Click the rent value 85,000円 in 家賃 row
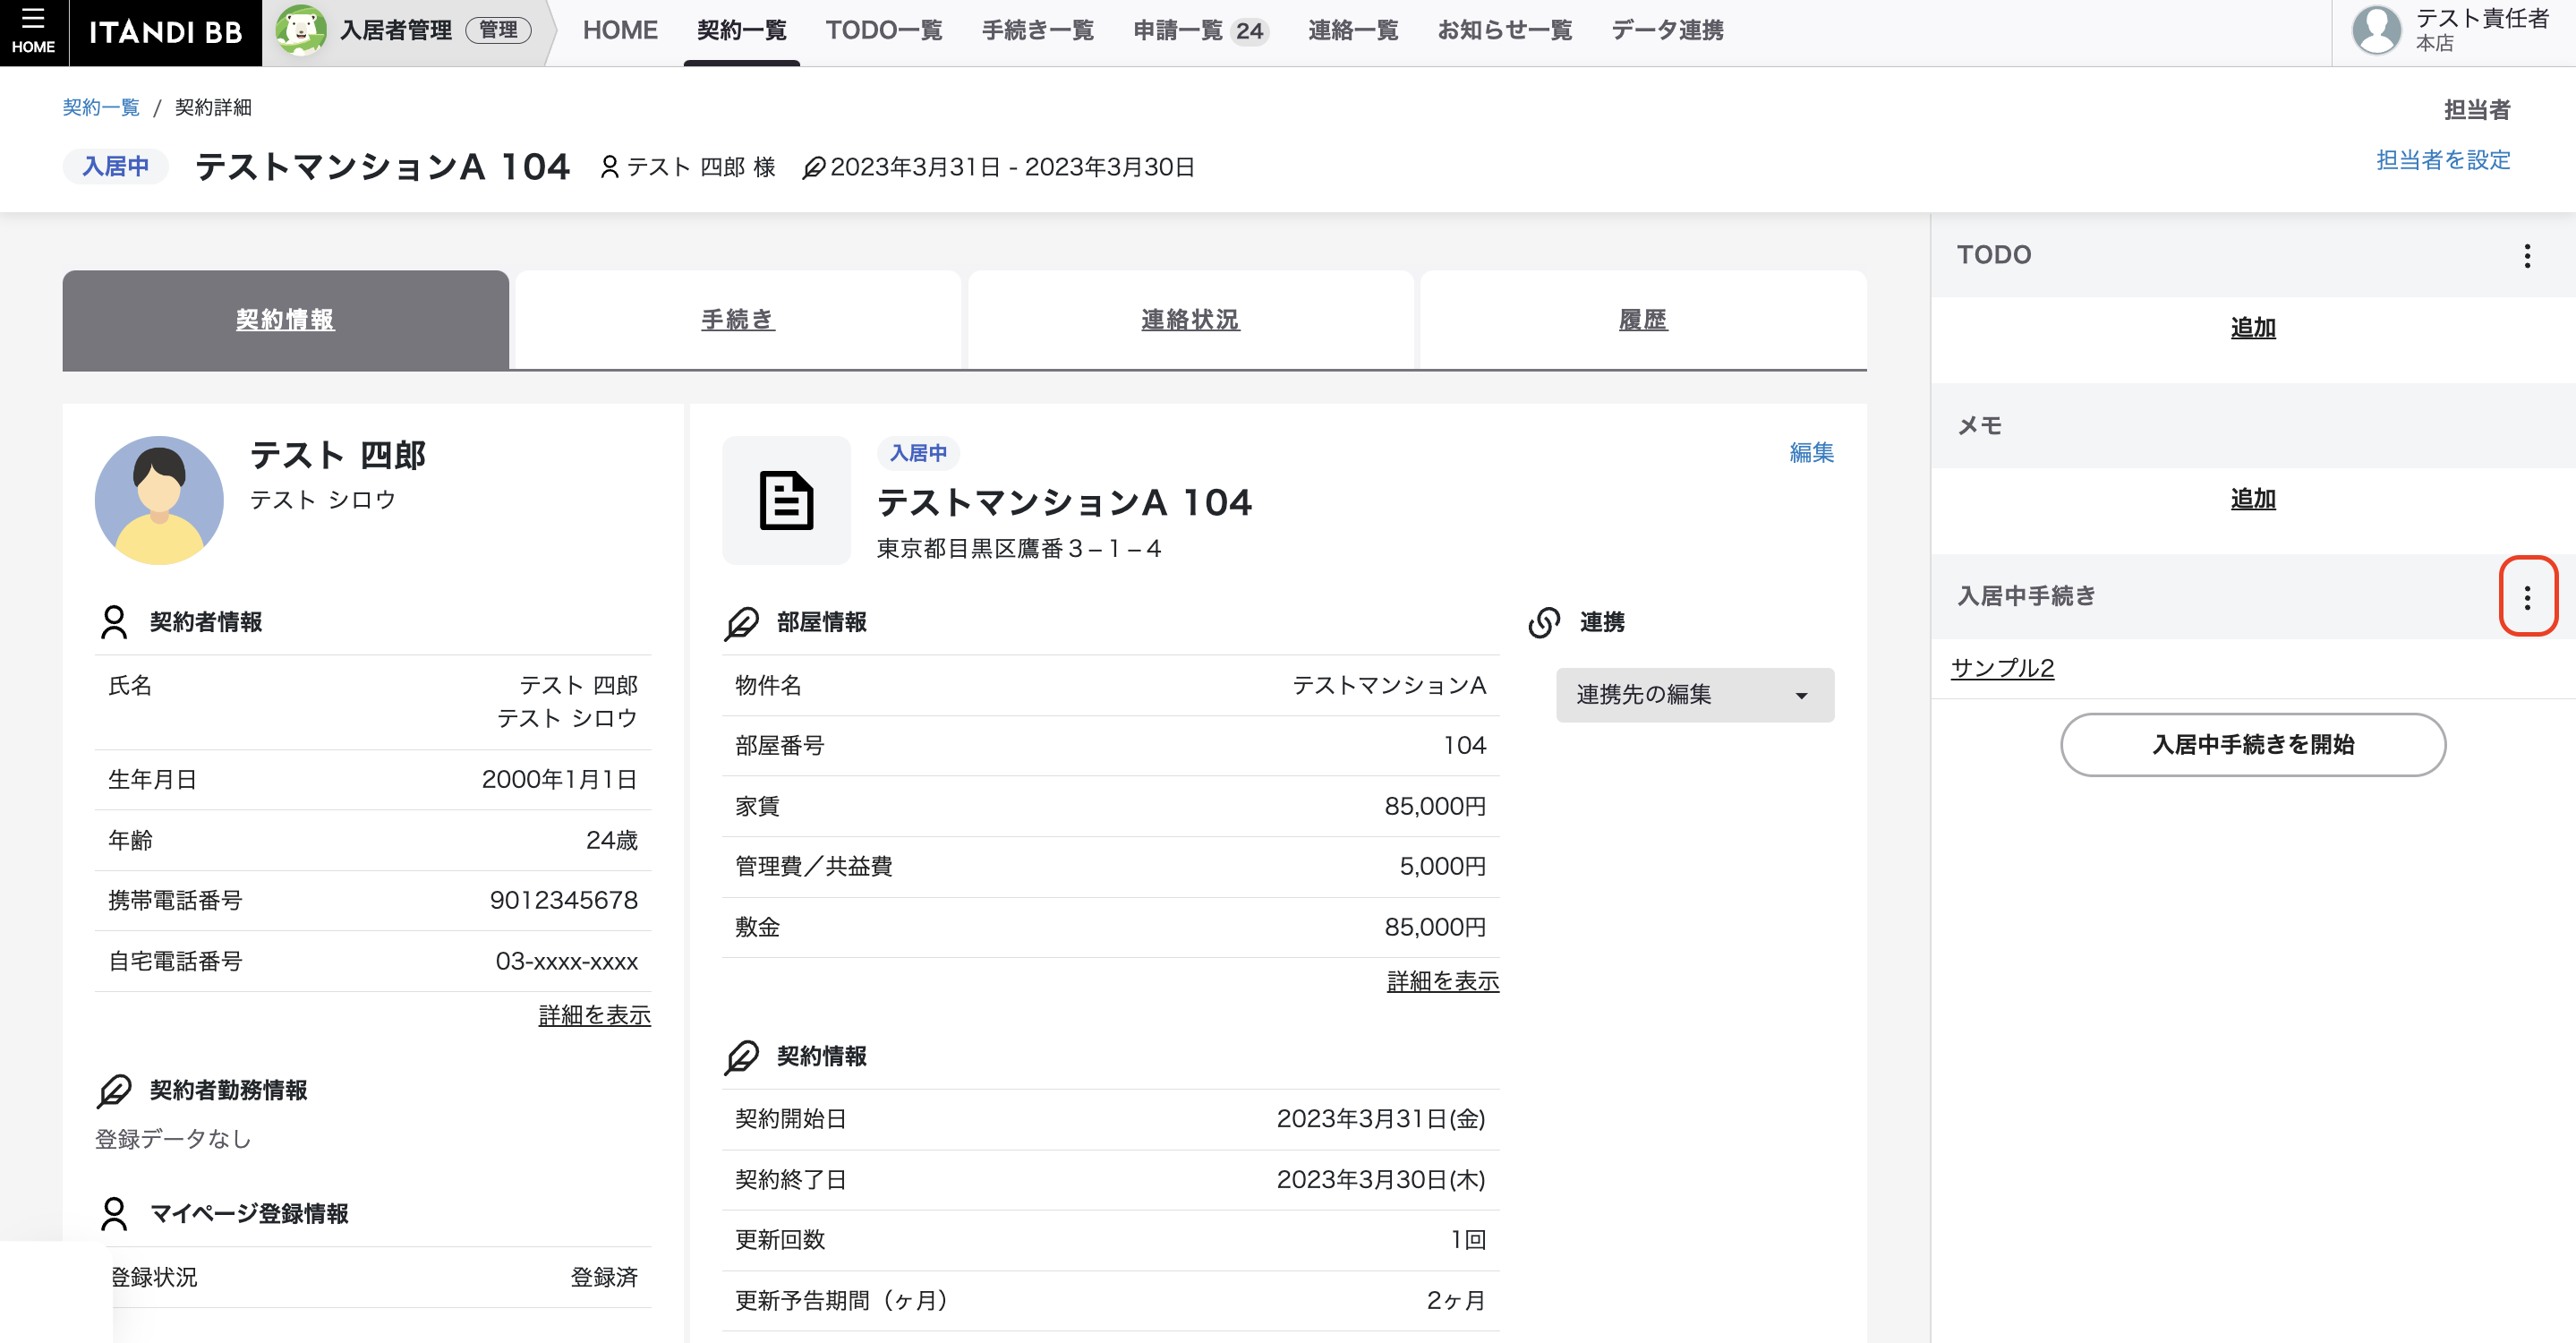 pyautogui.click(x=1435, y=807)
